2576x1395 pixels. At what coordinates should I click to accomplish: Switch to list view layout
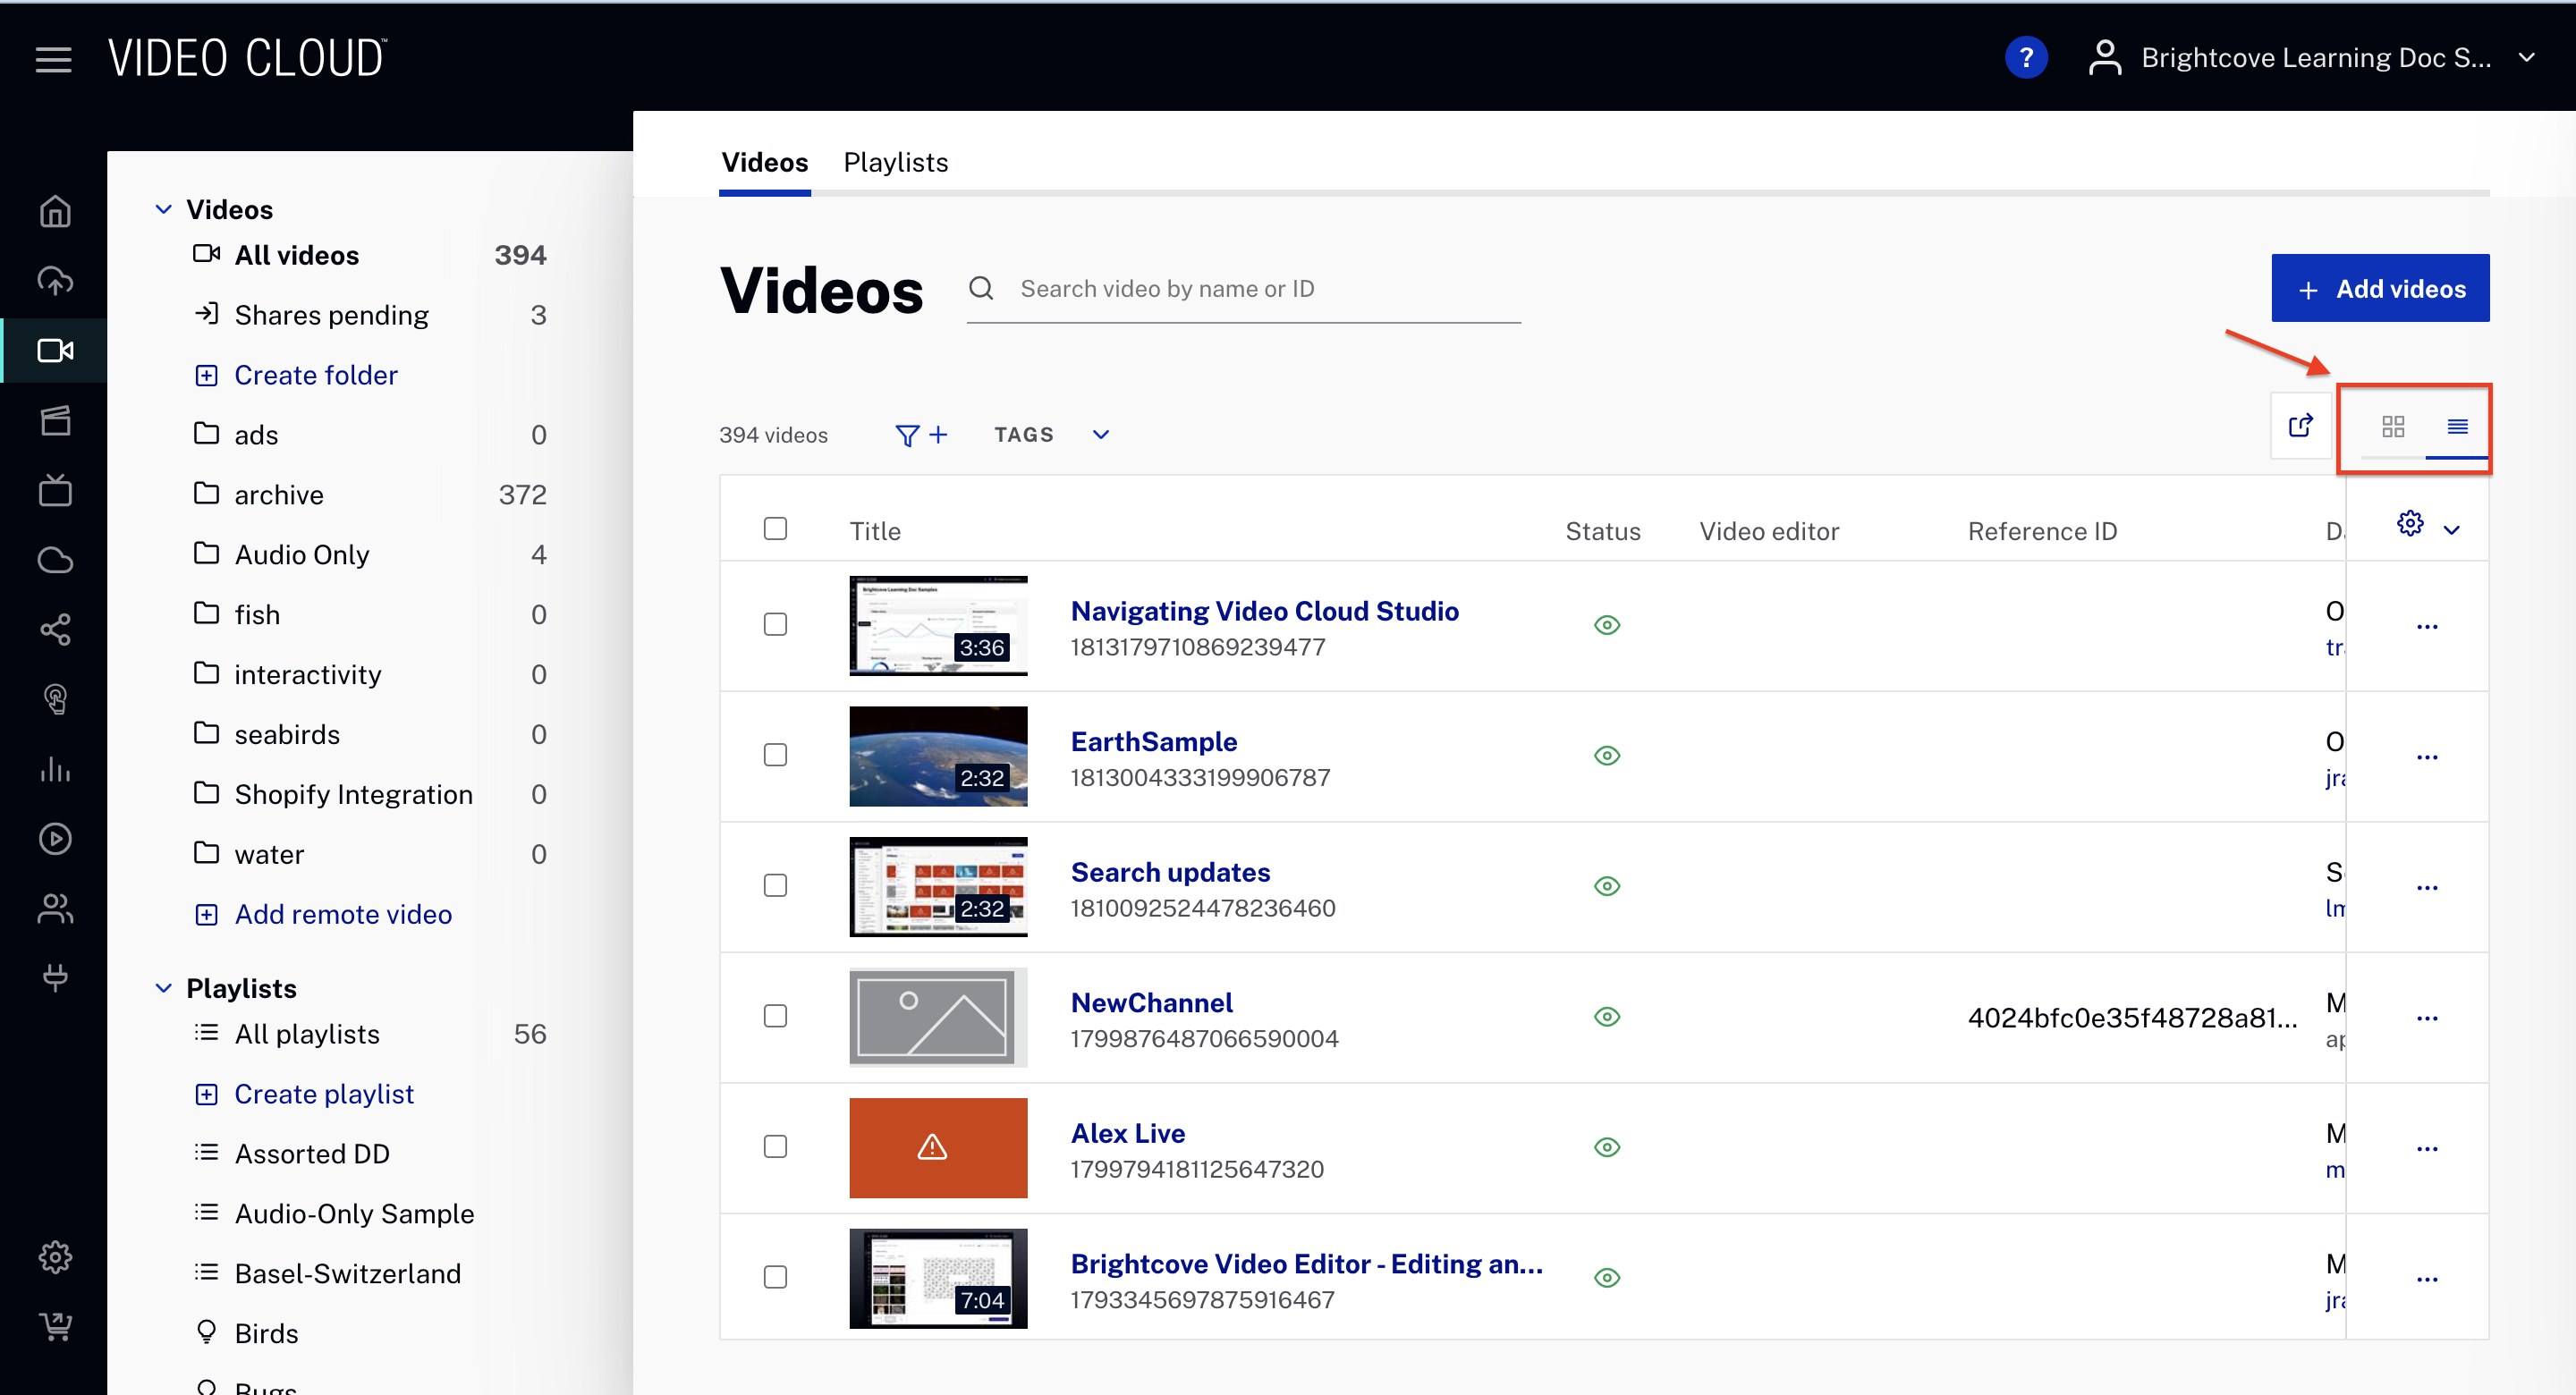coord(2456,427)
